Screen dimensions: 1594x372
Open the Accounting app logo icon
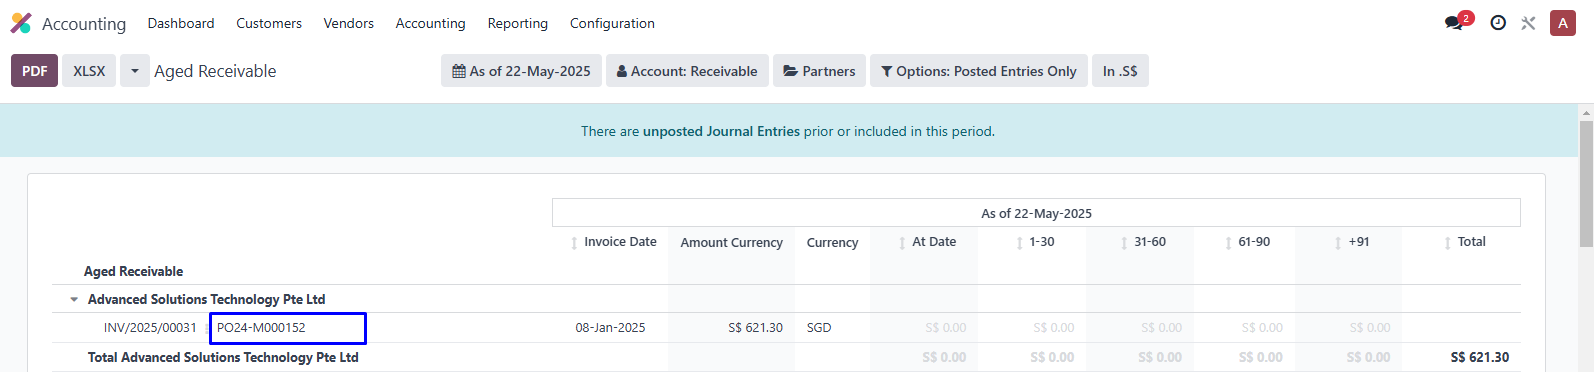(21, 23)
